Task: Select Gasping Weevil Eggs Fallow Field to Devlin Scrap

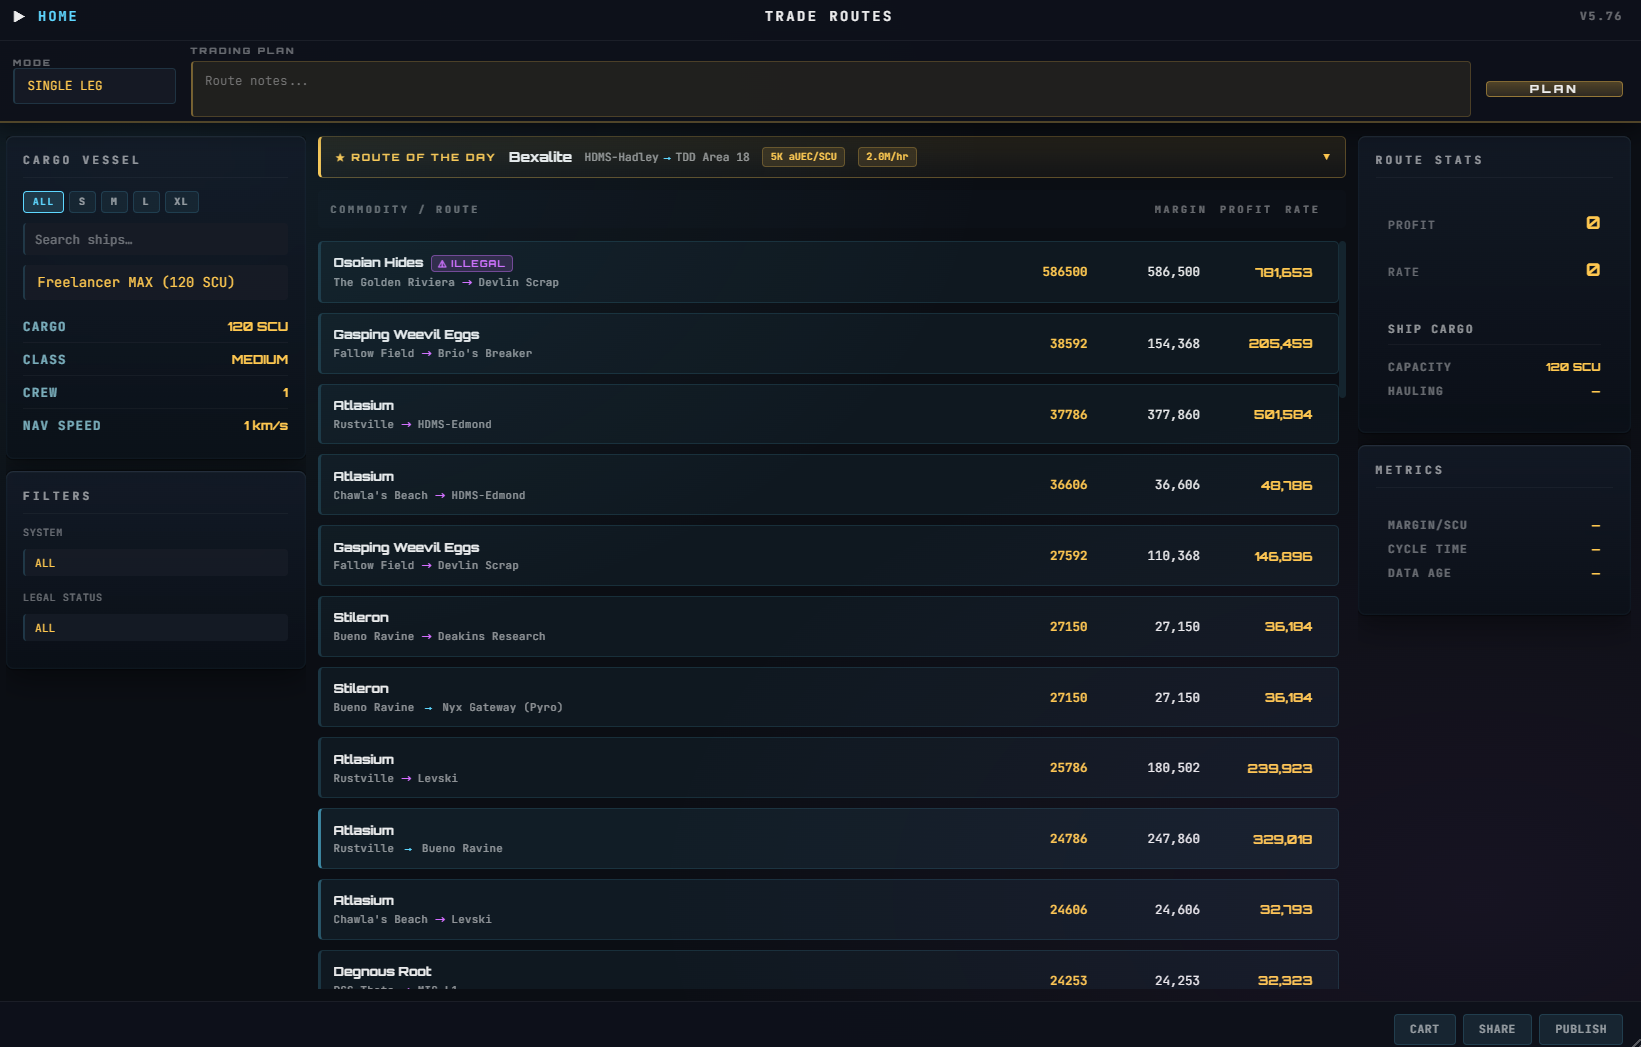Action: [x=828, y=556]
